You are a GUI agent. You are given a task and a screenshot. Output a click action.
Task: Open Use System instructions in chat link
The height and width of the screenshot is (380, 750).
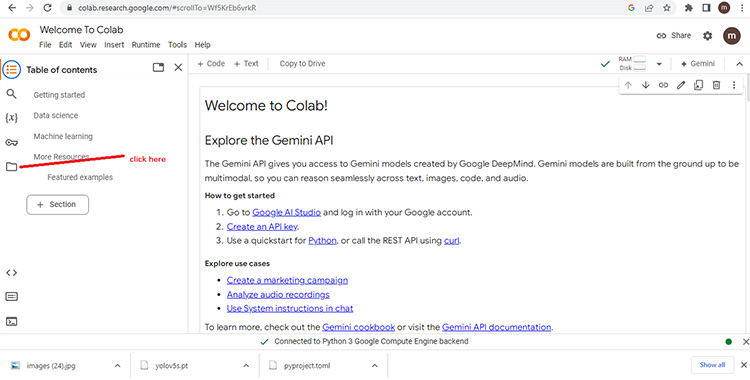[x=290, y=308]
